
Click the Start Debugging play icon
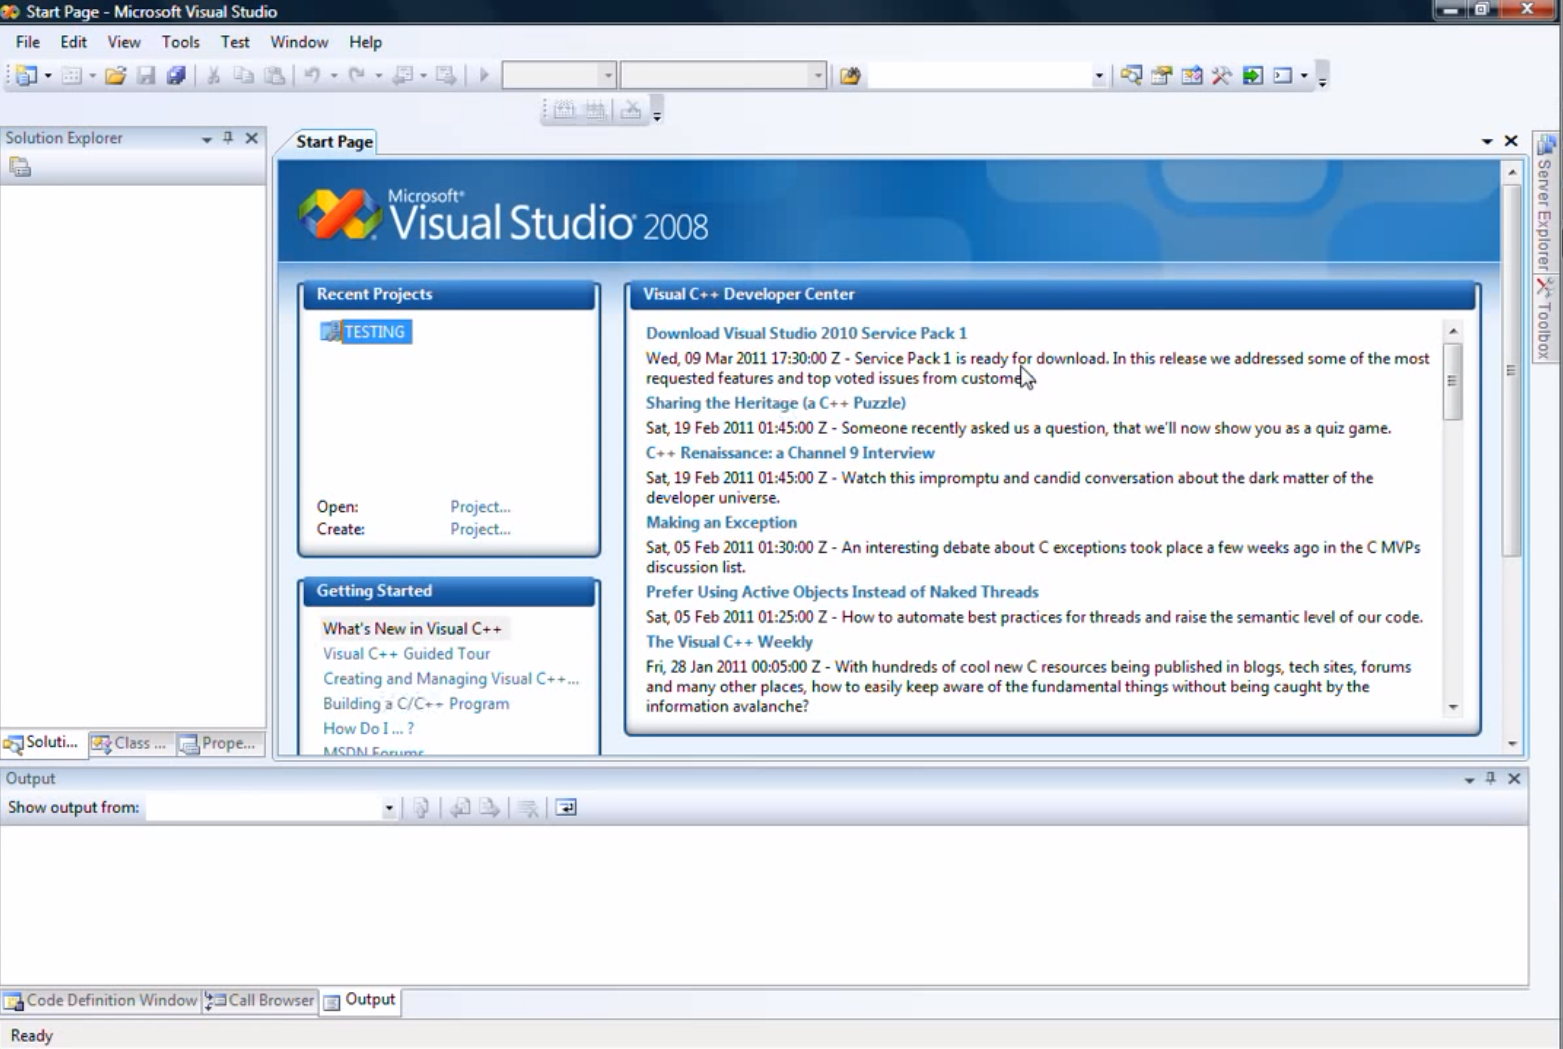483,75
